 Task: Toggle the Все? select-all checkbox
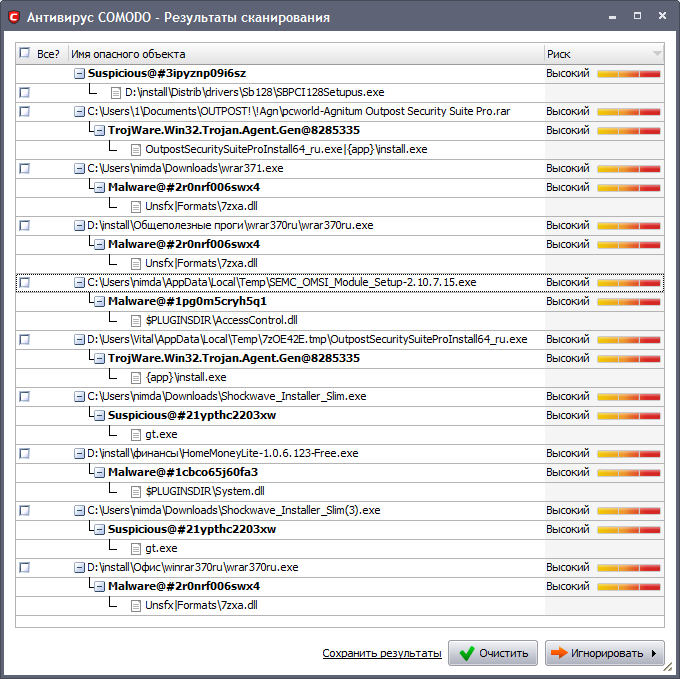point(25,53)
